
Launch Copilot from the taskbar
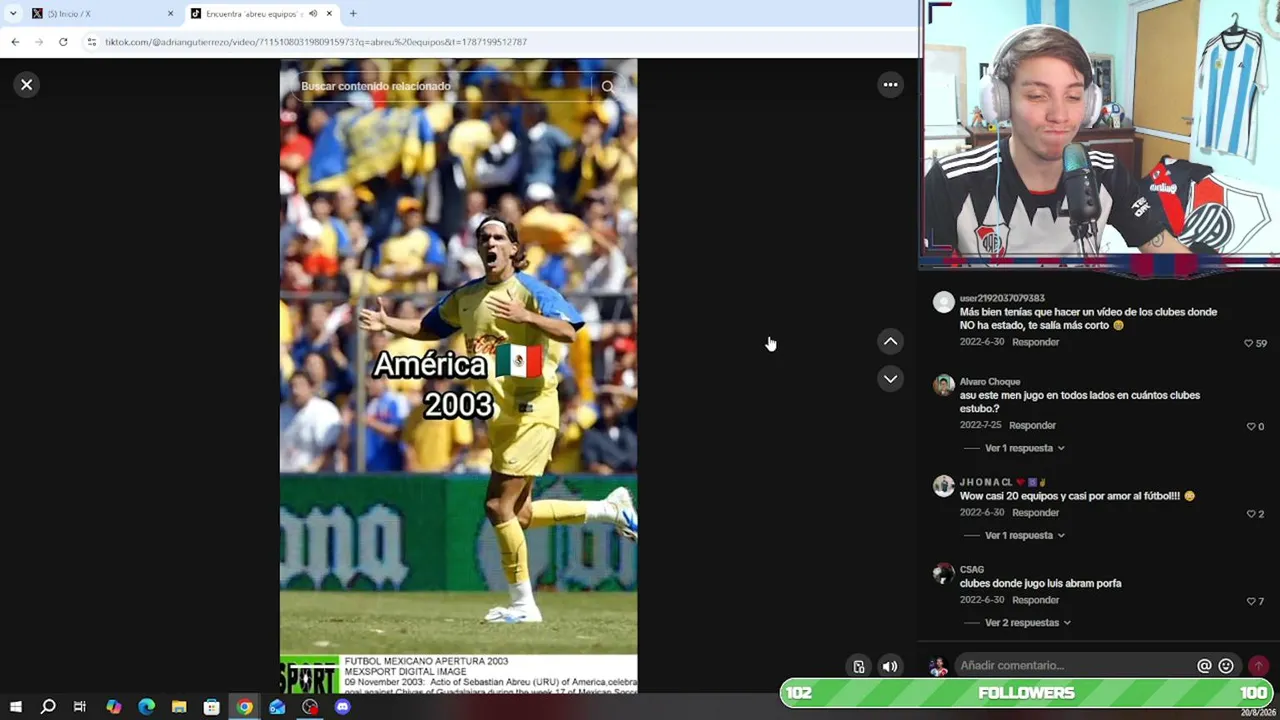click(x=113, y=707)
